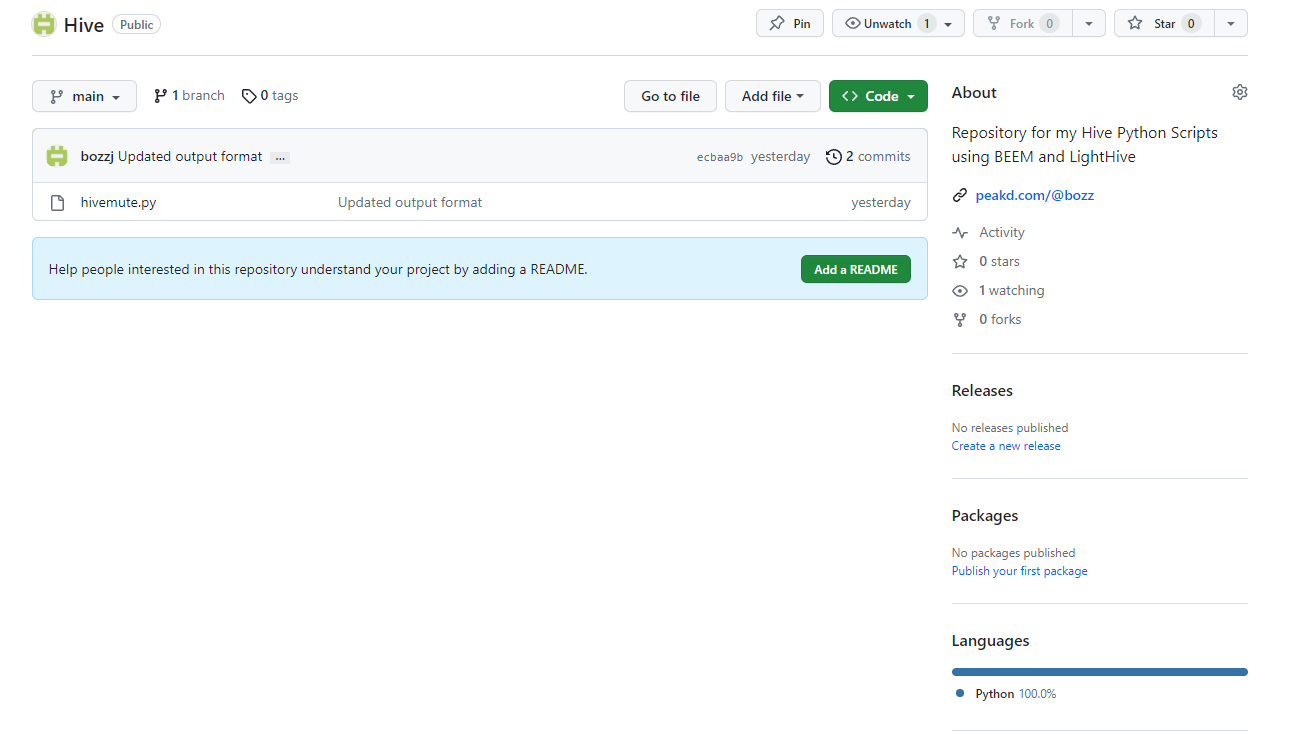
Task: View the 0 stars link
Action: pos(999,261)
